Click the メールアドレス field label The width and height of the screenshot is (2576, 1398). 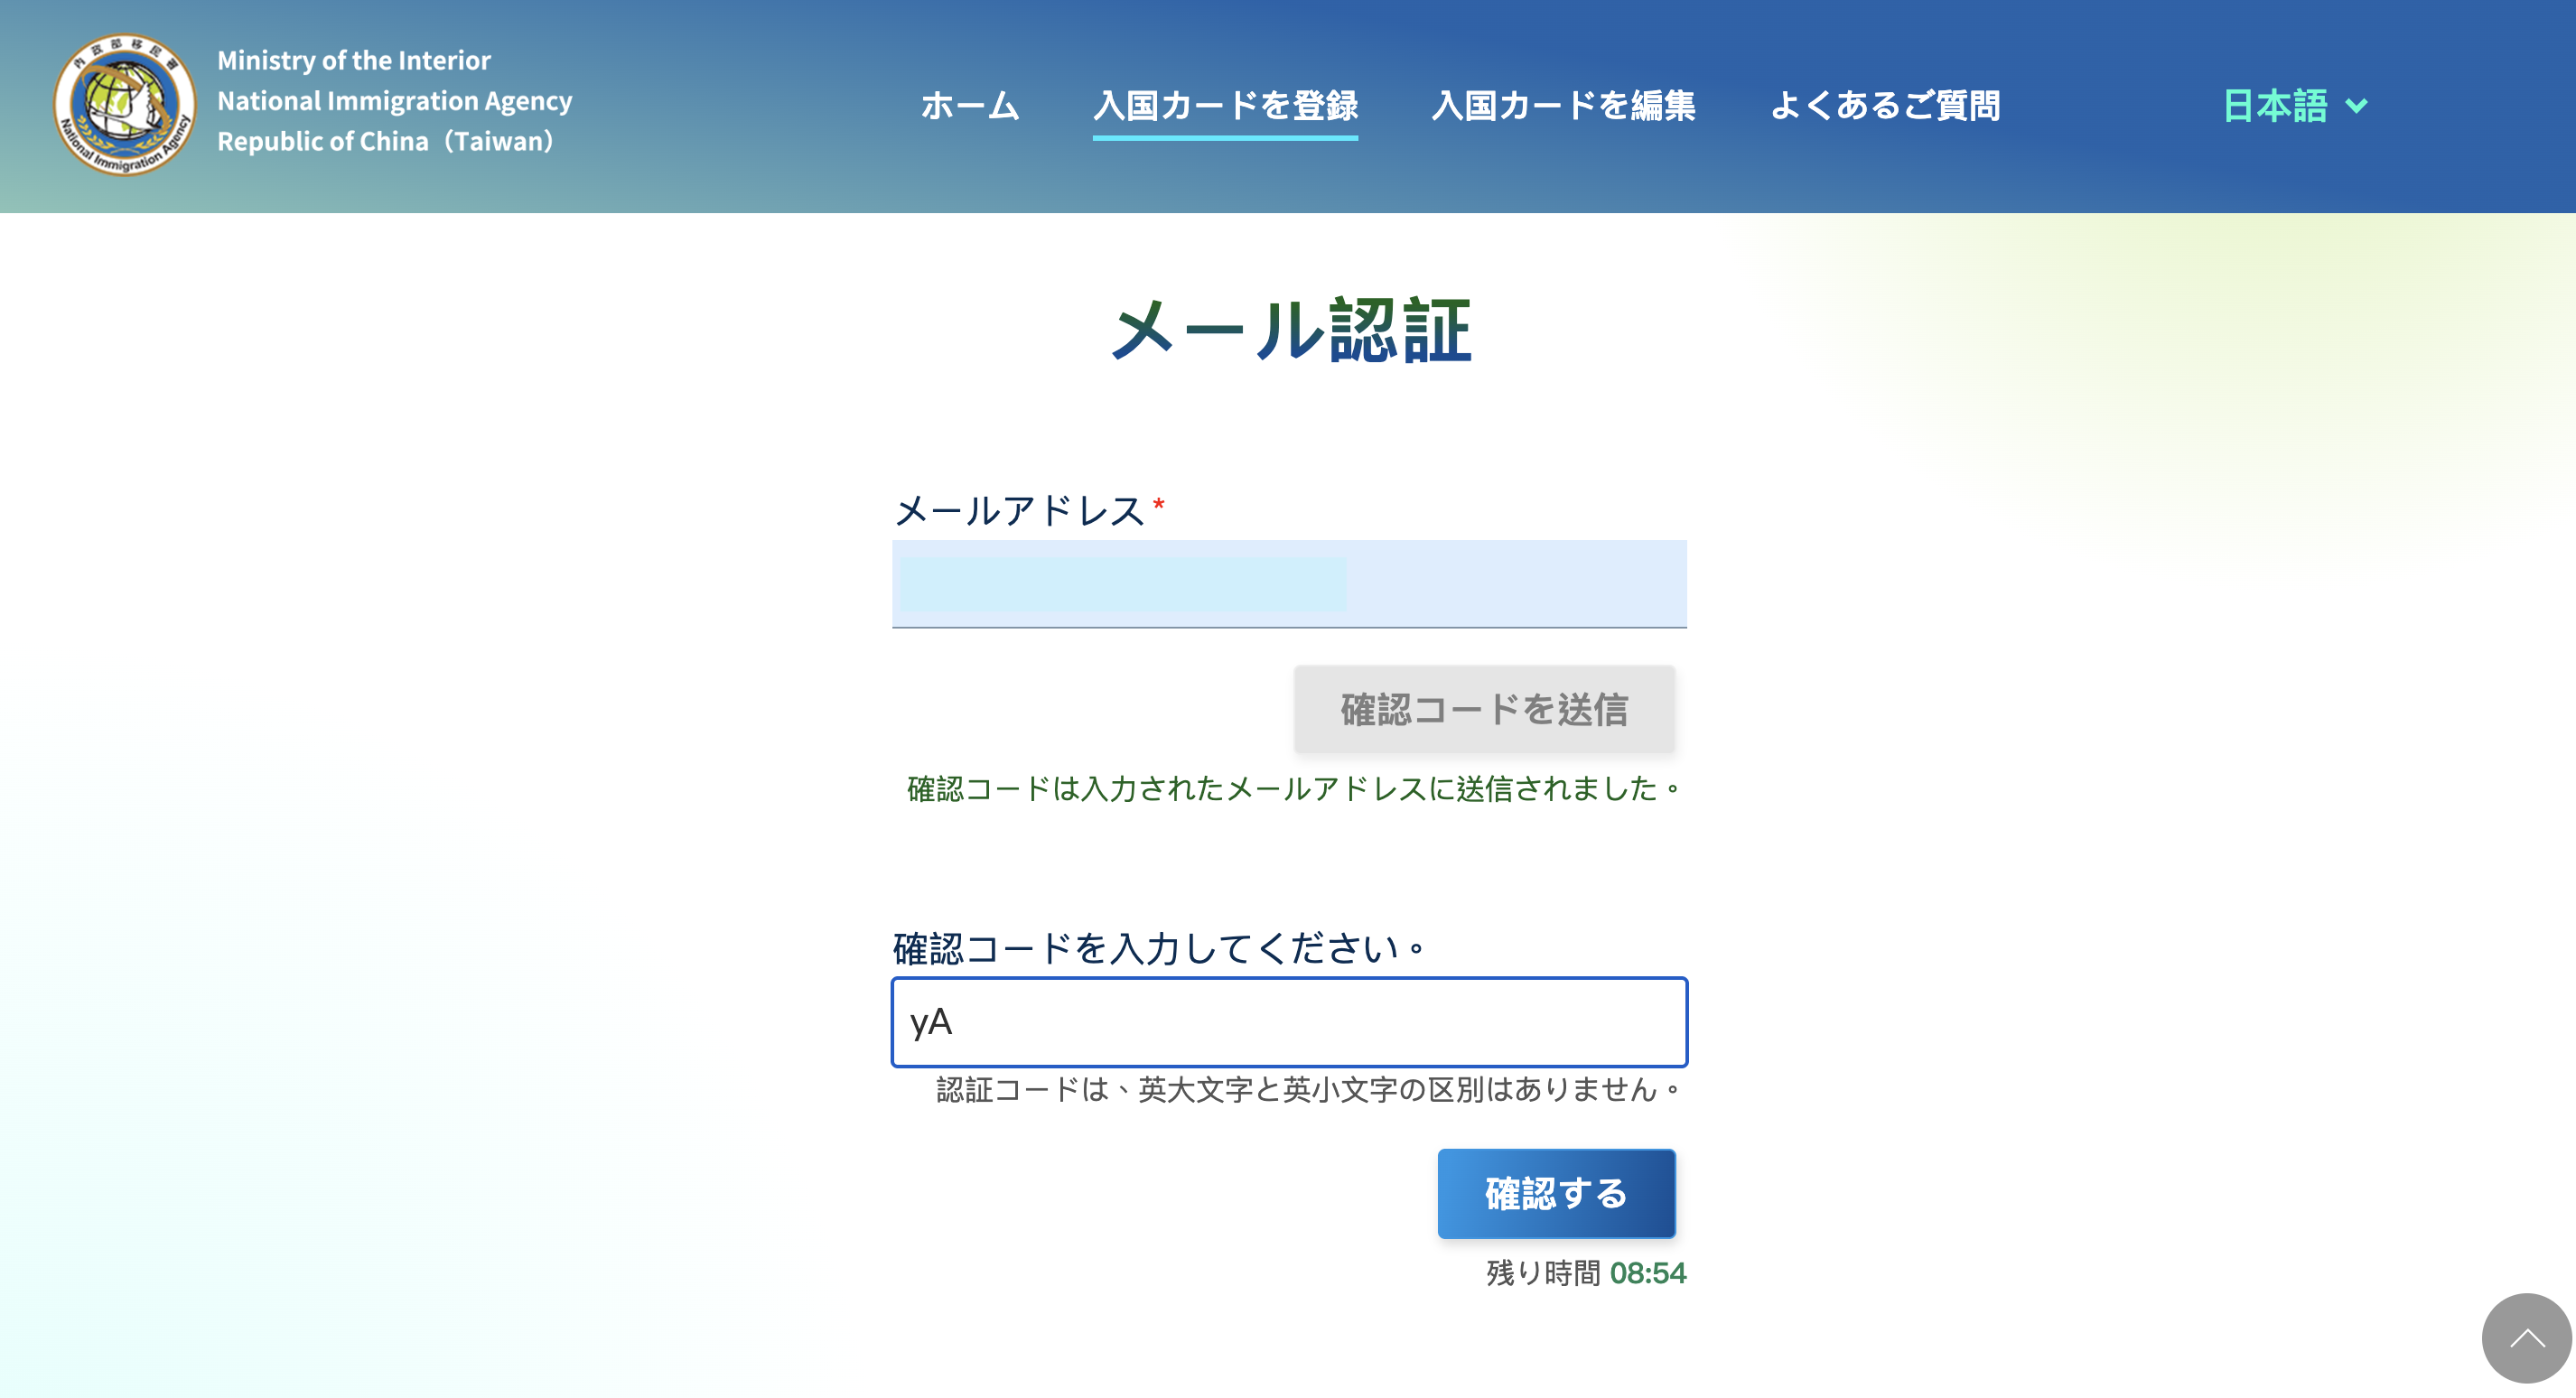point(1019,511)
